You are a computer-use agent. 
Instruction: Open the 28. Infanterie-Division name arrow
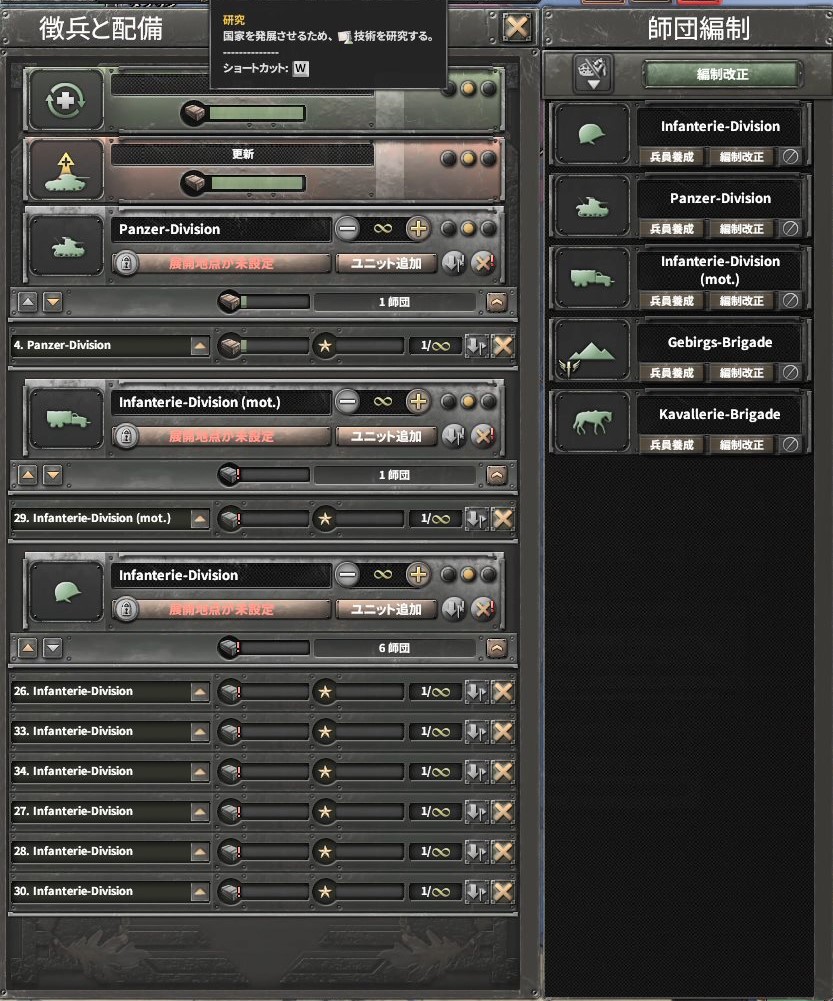200,852
